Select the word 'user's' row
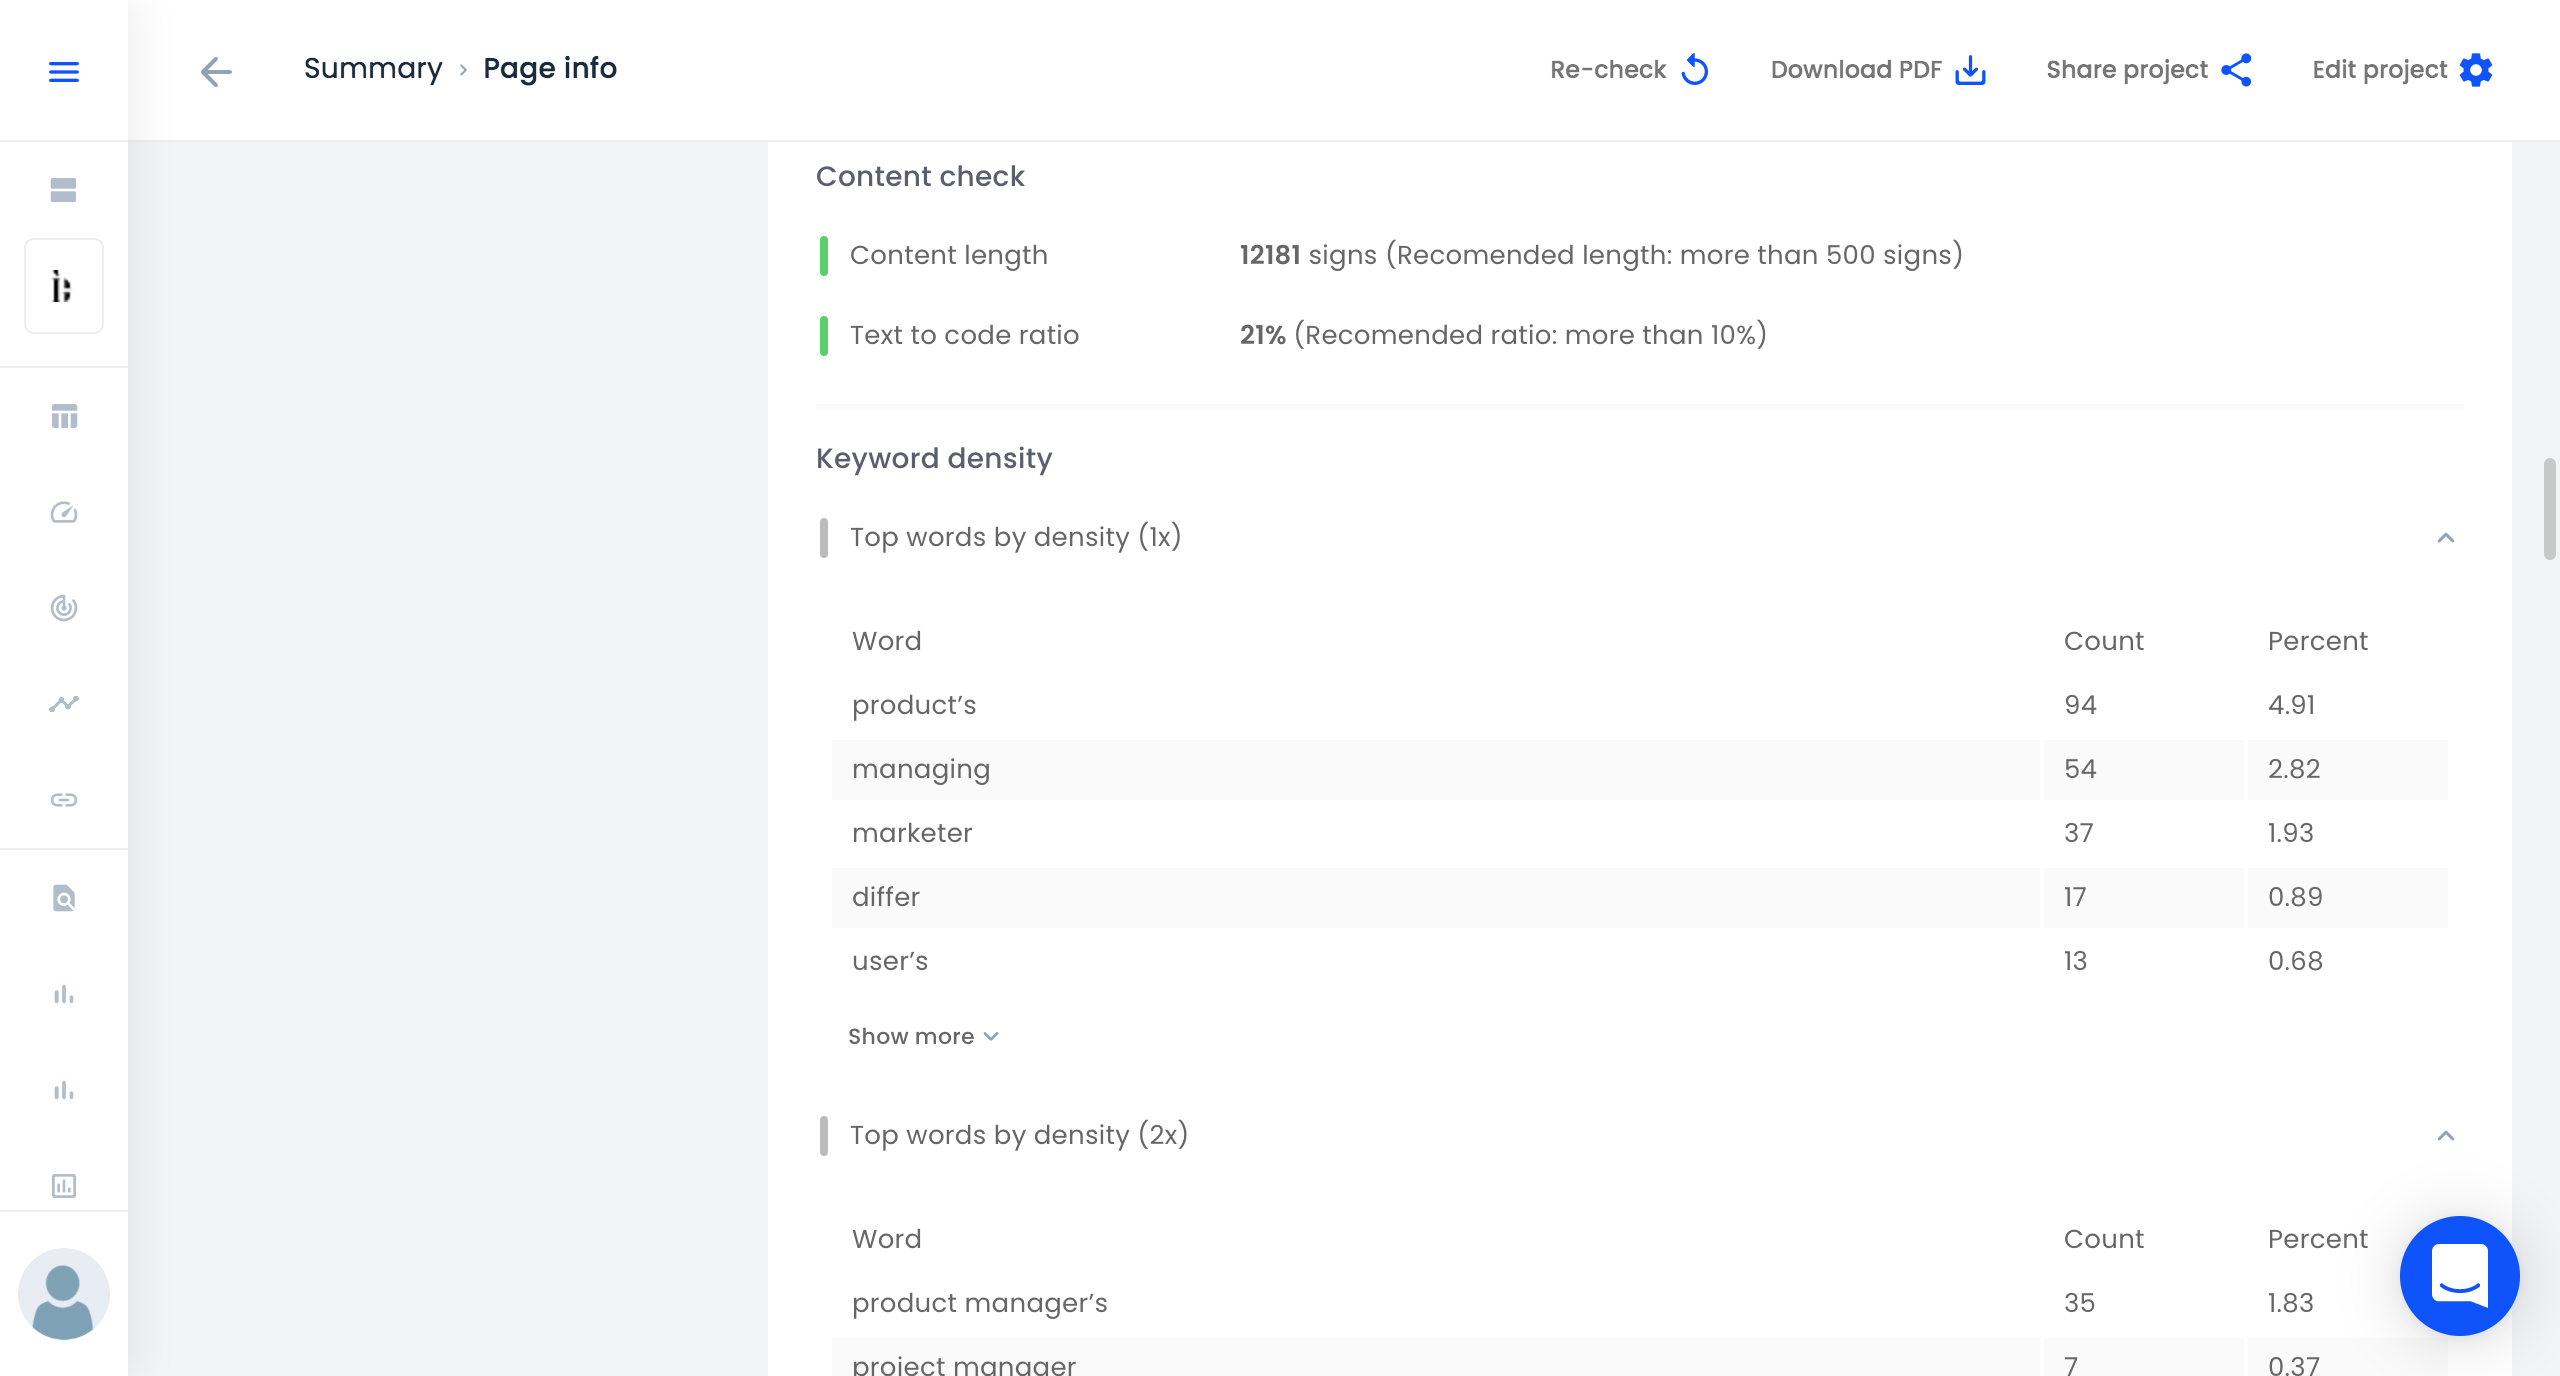Image resolution: width=2560 pixels, height=1376 pixels. pyautogui.click(x=1640, y=961)
